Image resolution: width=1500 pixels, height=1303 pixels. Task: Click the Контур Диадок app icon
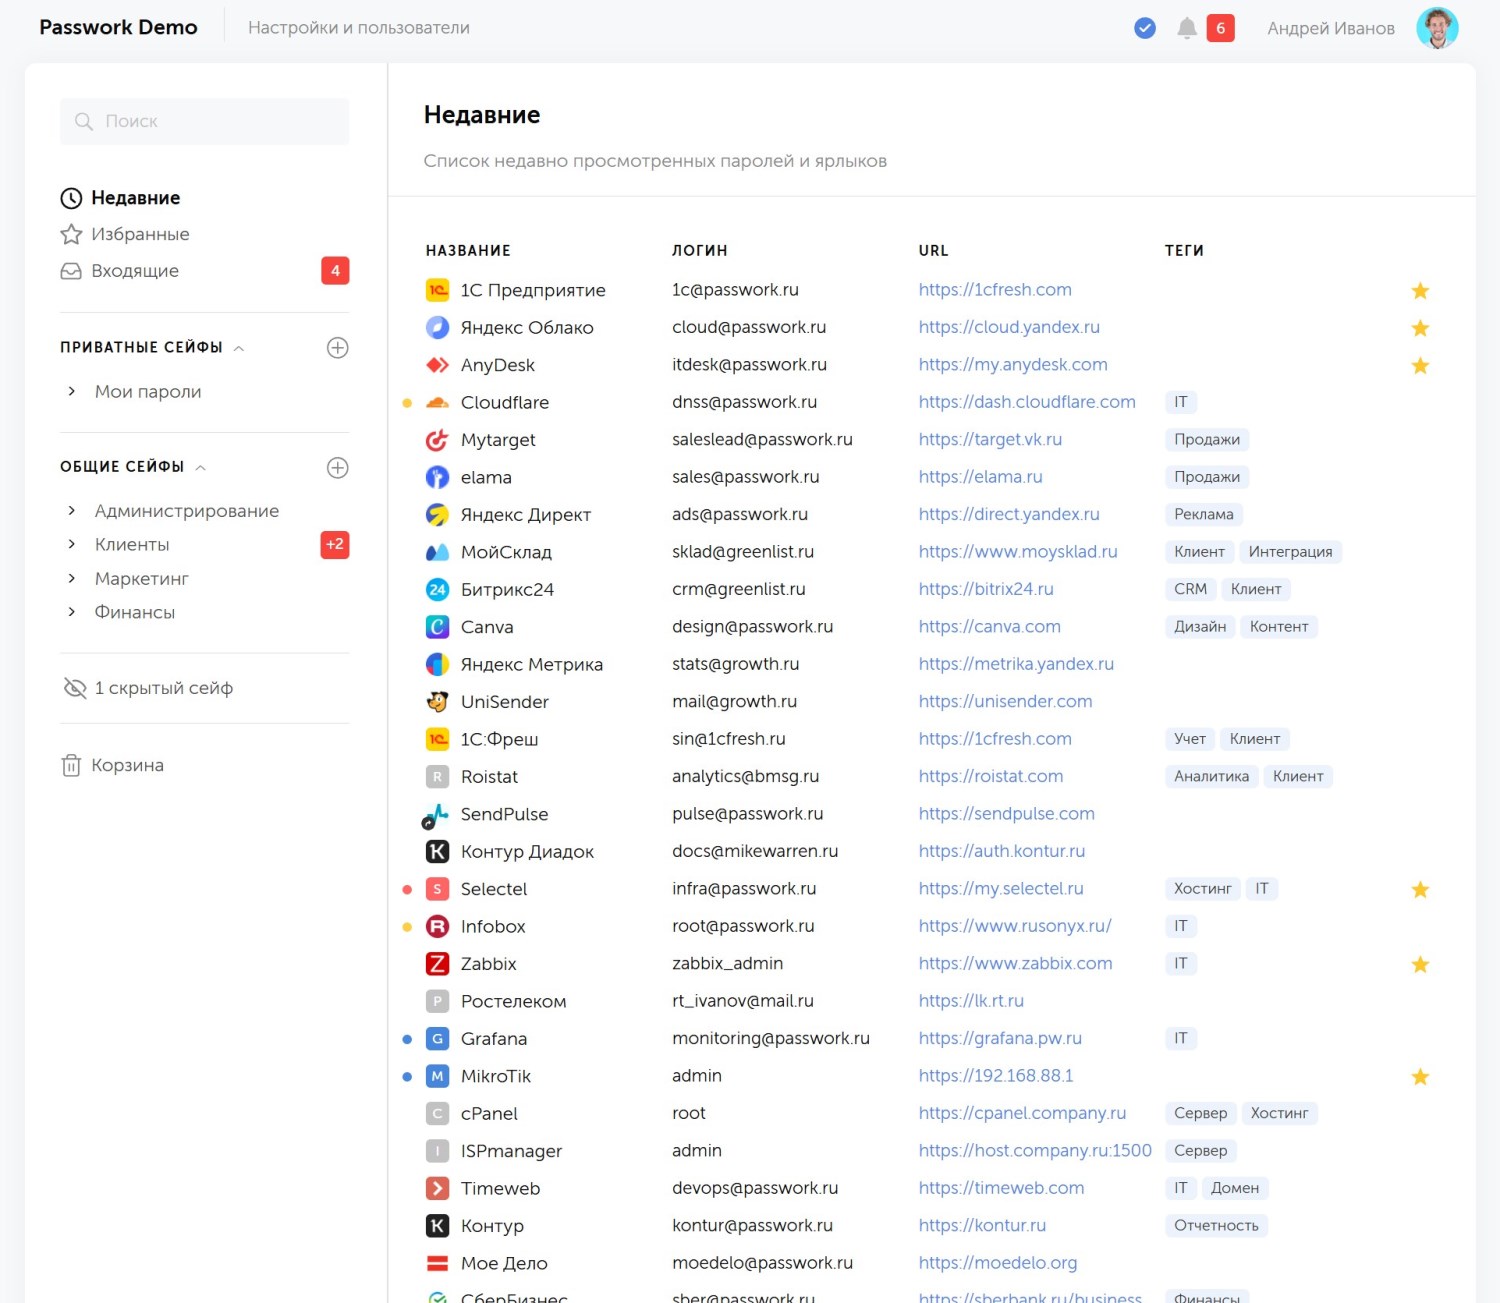tap(437, 852)
